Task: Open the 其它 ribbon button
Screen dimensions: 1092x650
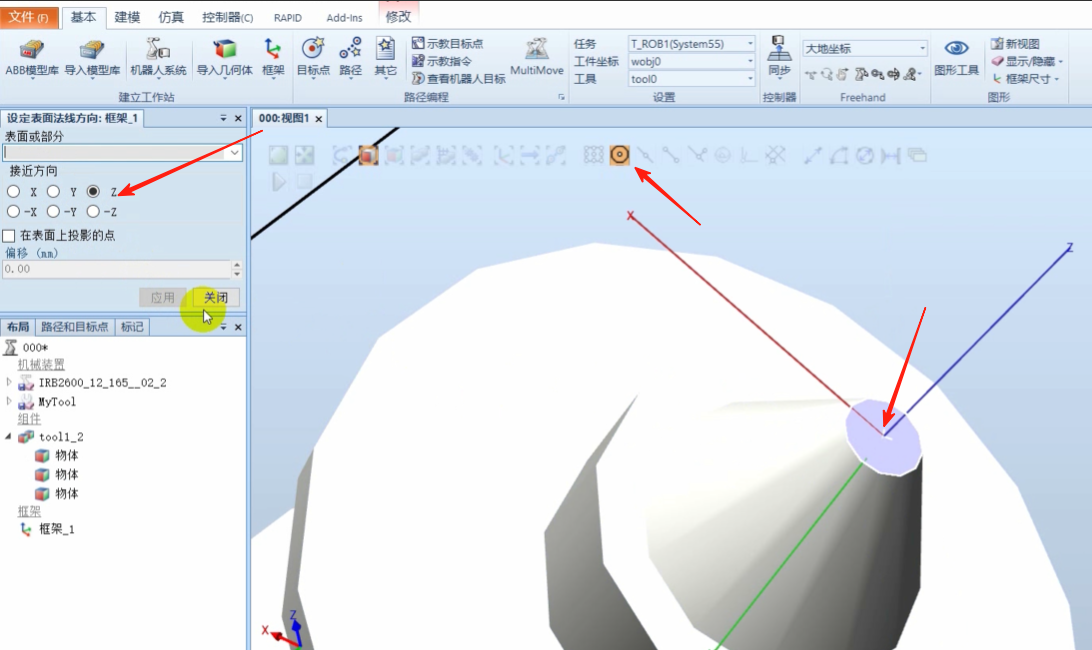Action: (385, 58)
